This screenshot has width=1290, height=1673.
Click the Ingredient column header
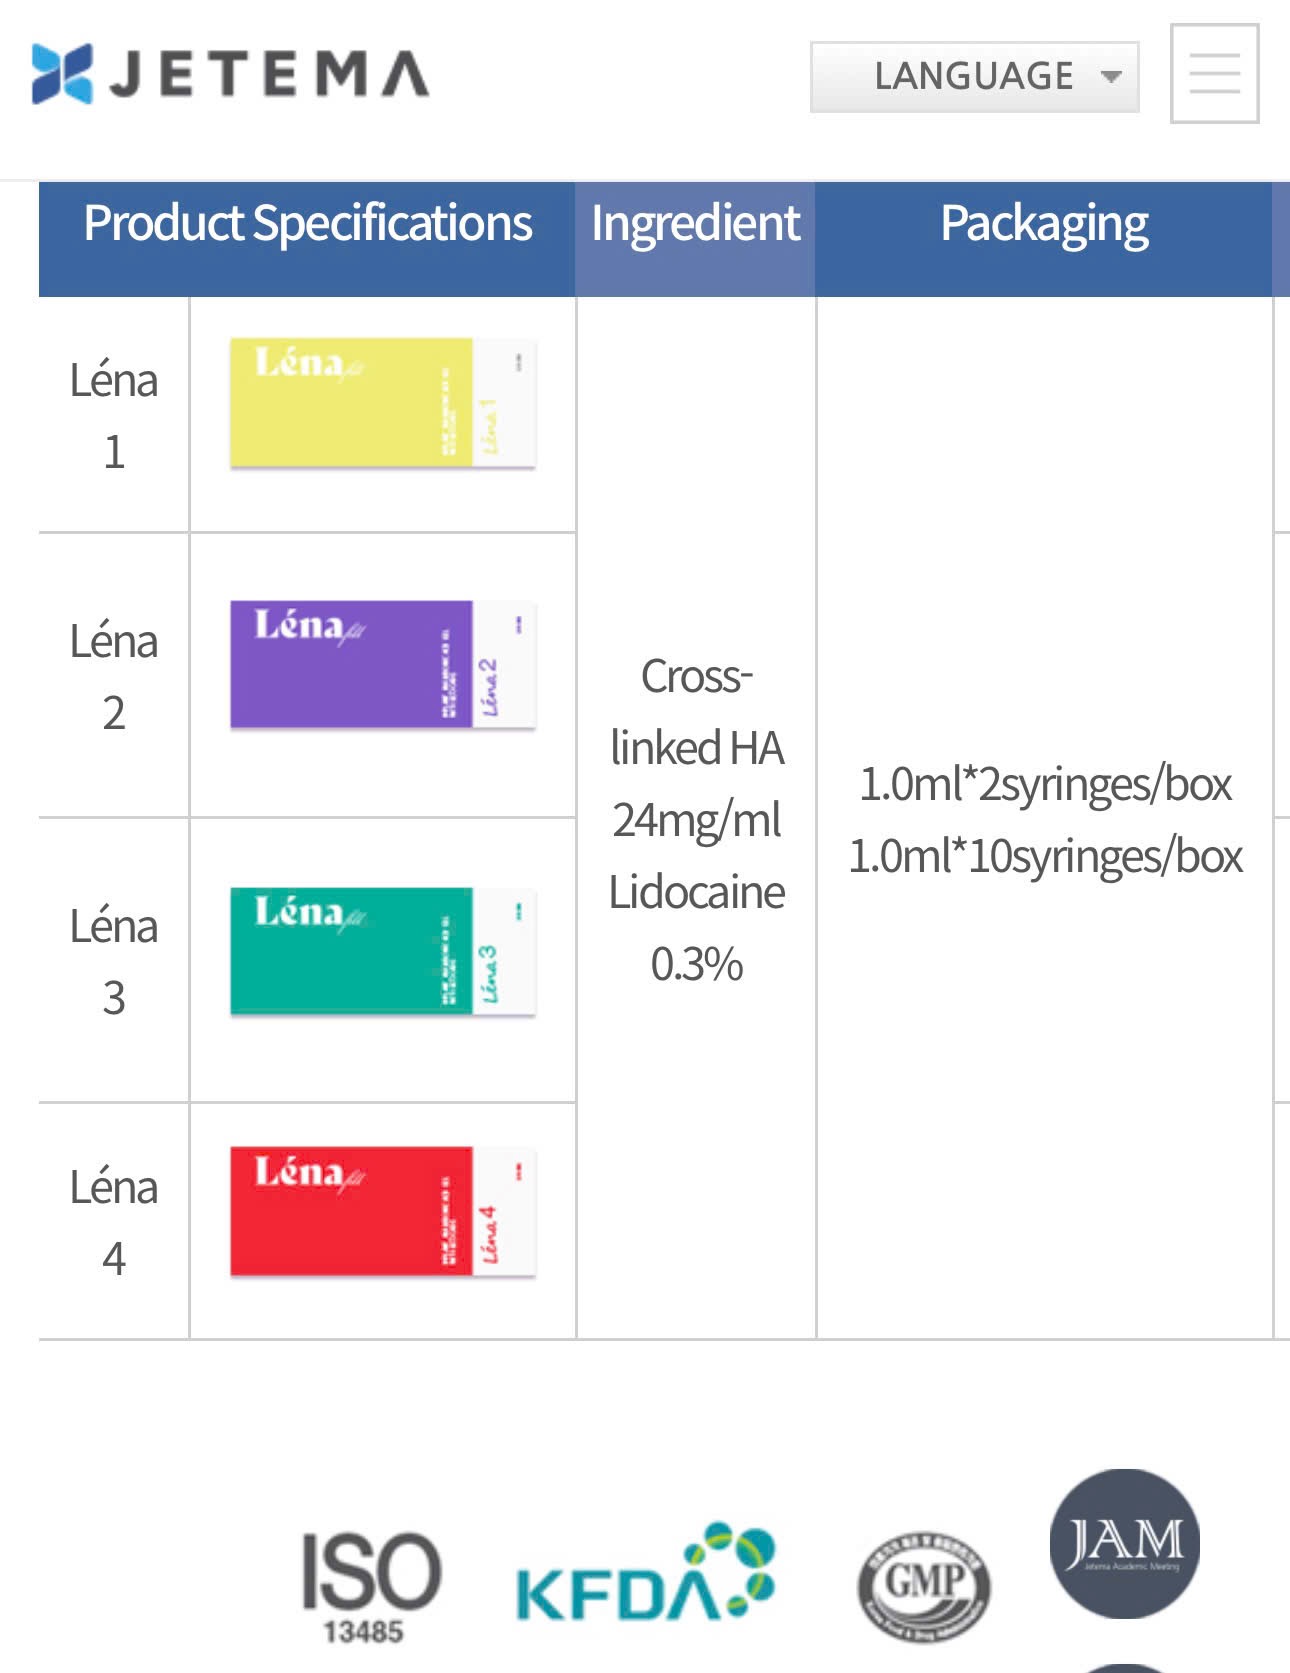[695, 223]
